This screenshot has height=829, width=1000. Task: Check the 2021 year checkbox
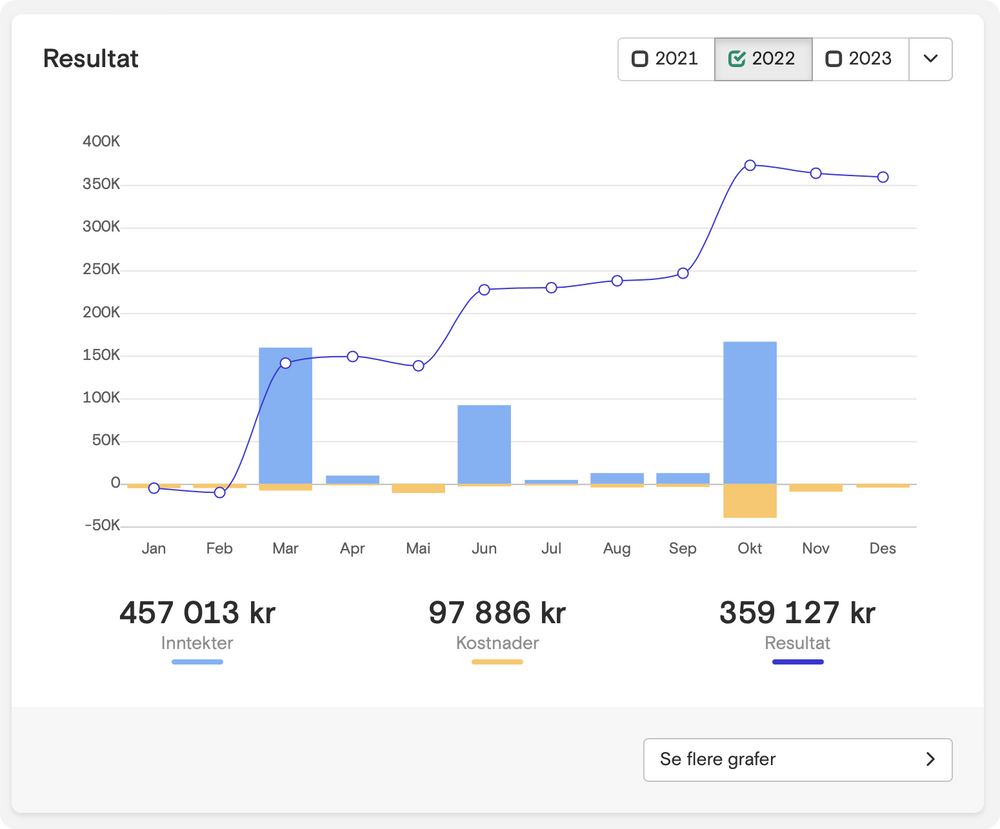(640, 59)
